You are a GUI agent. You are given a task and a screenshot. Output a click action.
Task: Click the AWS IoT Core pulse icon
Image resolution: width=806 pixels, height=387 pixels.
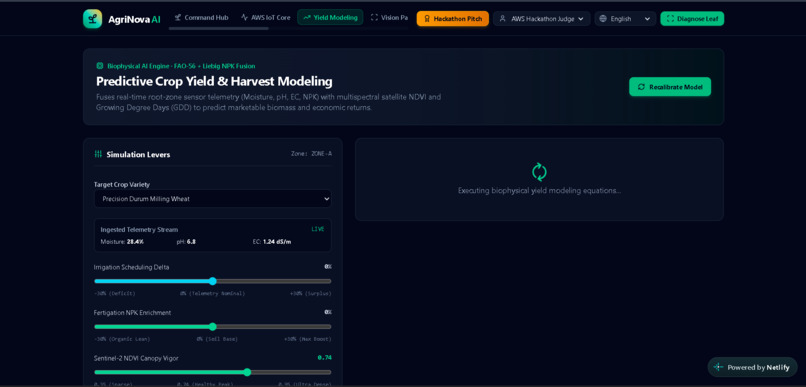244,17
